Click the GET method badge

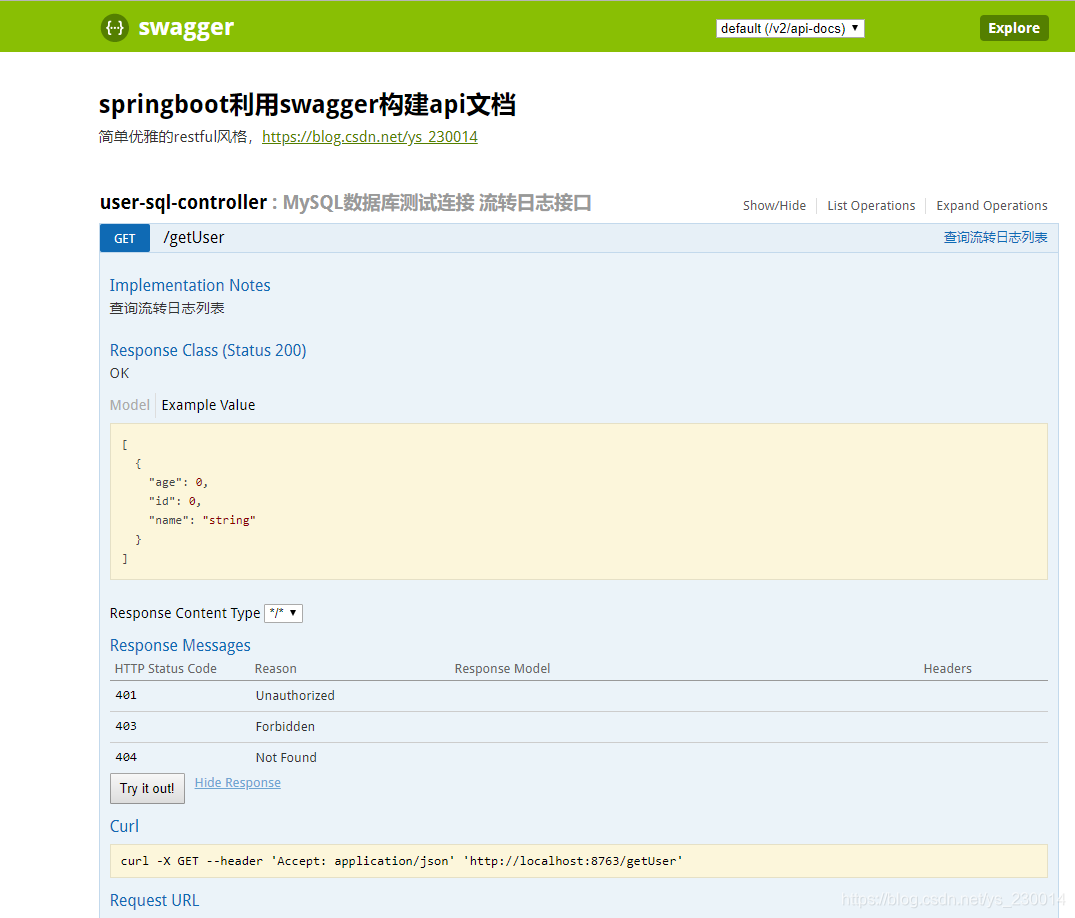pos(125,238)
